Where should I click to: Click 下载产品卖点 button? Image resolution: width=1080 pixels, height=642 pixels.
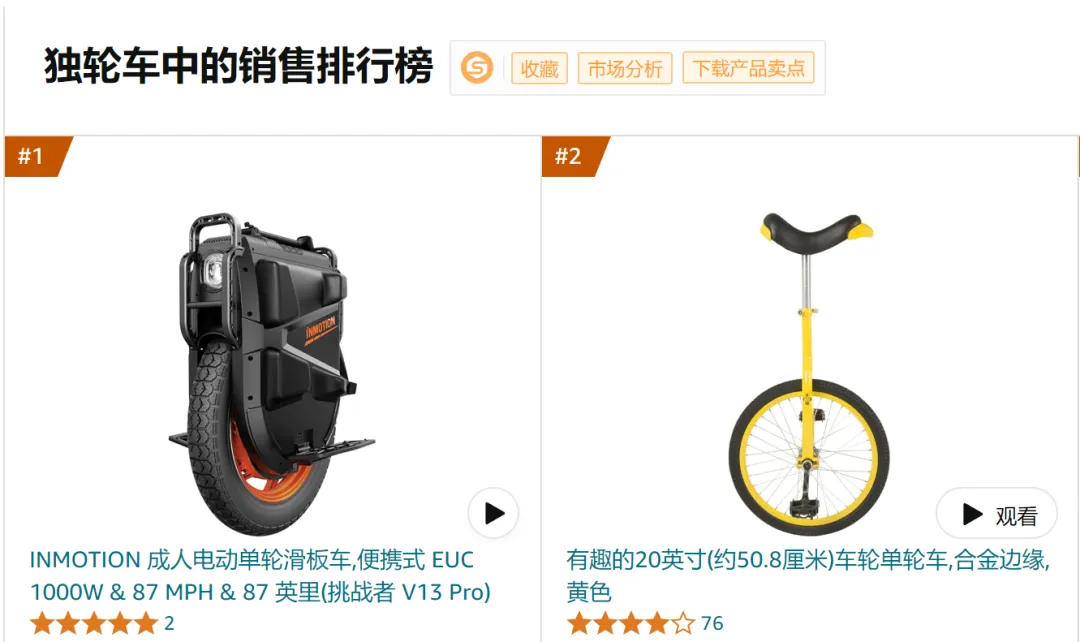pyautogui.click(x=748, y=68)
